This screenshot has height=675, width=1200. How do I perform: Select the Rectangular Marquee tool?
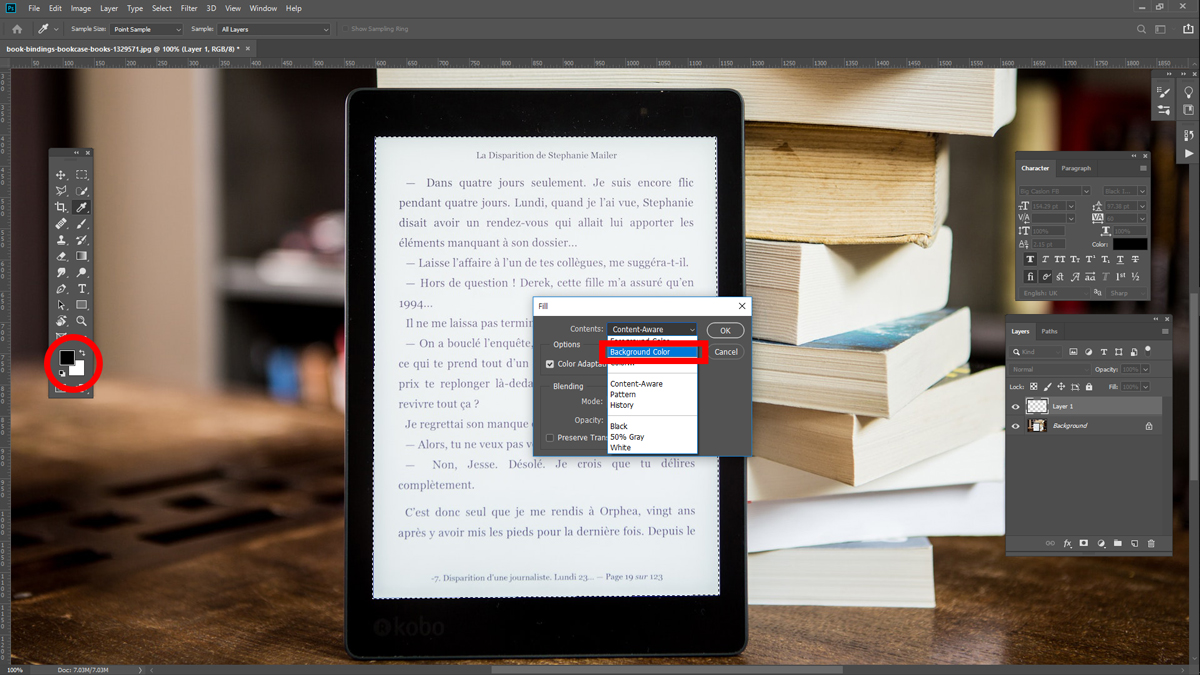pos(82,175)
